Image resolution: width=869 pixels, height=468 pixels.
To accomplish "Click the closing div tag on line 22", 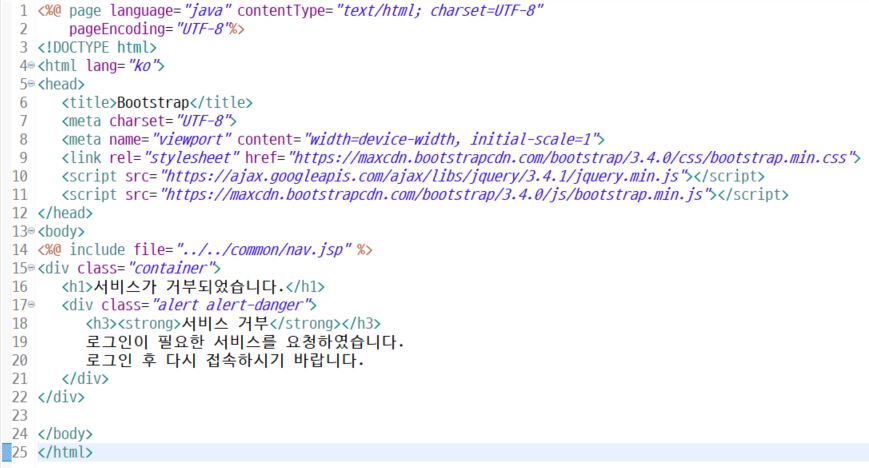I will (x=62, y=397).
